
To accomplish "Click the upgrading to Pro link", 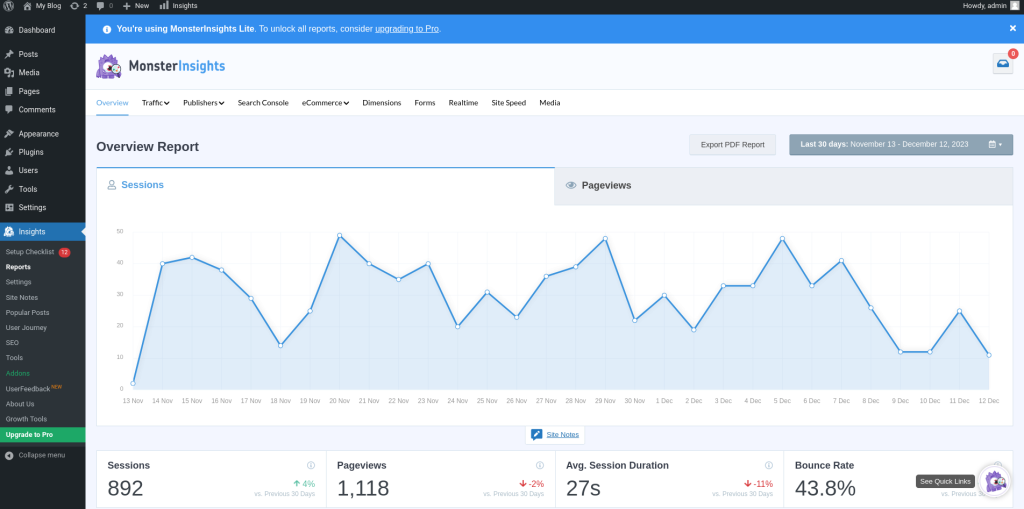I will point(406,29).
